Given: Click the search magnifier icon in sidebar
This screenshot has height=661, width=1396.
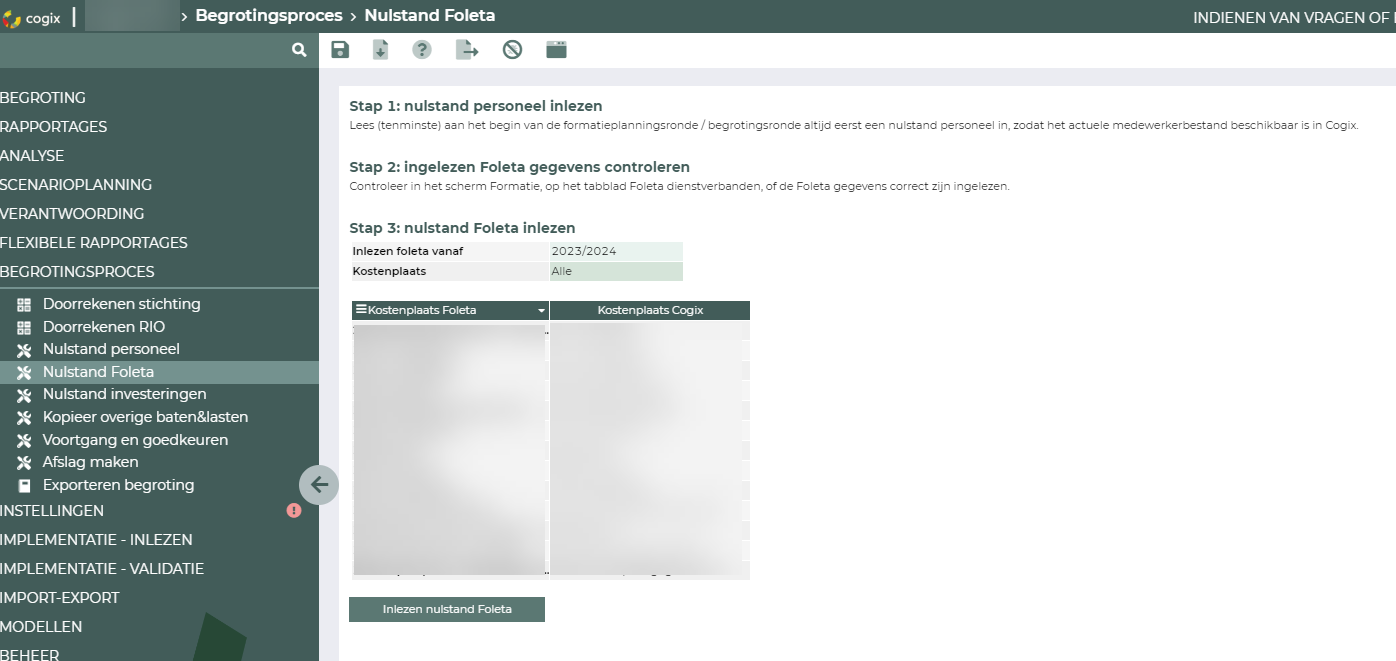Looking at the screenshot, I should tap(299, 50).
